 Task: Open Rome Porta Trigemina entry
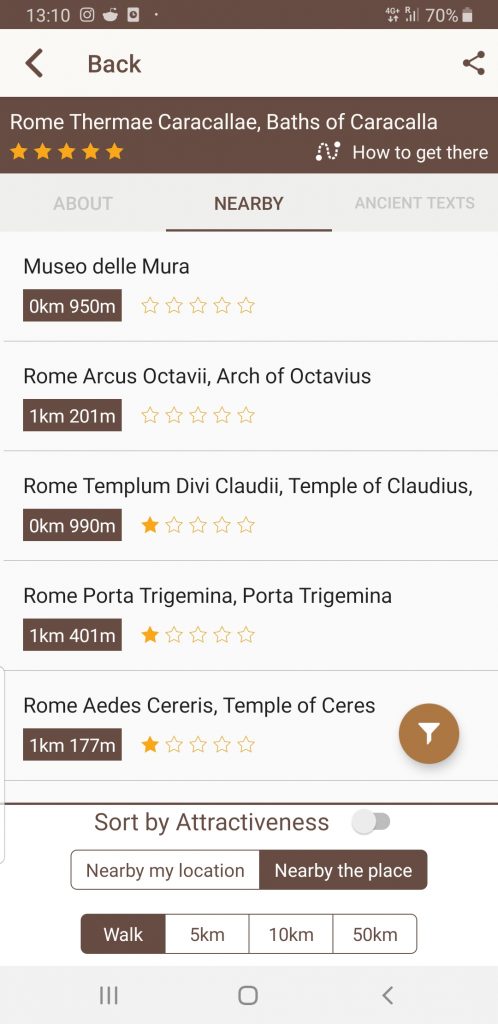click(249, 616)
